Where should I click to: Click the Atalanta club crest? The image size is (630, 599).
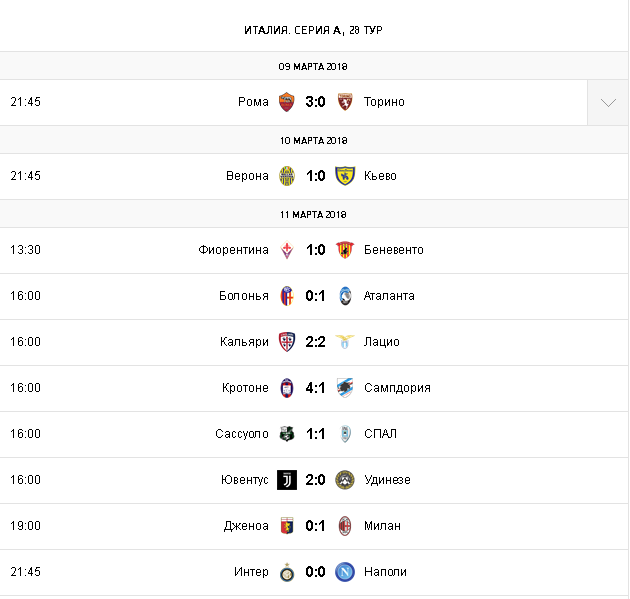[x=345, y=296]
